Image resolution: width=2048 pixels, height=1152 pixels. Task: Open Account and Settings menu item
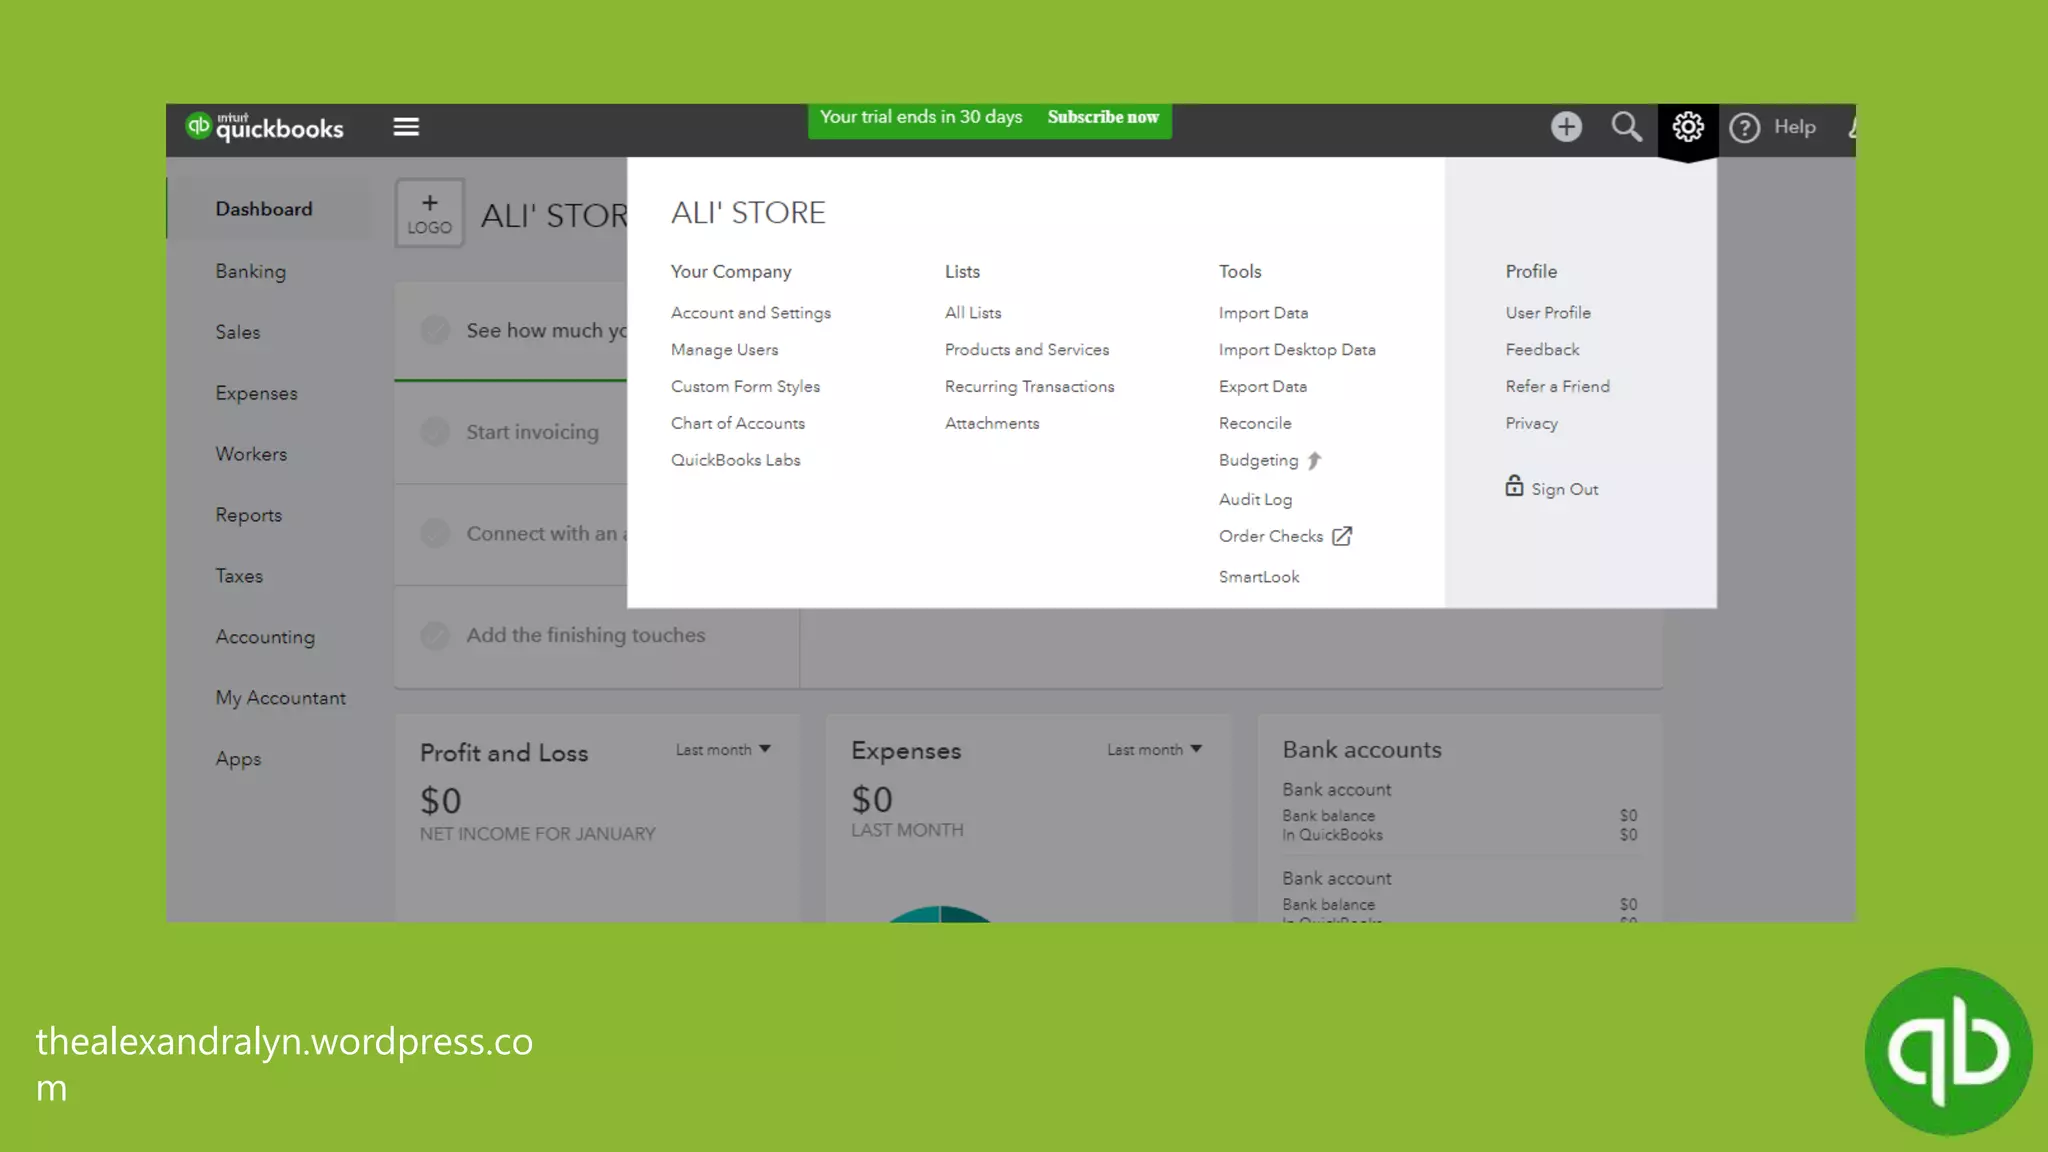[x=750, y=313]
